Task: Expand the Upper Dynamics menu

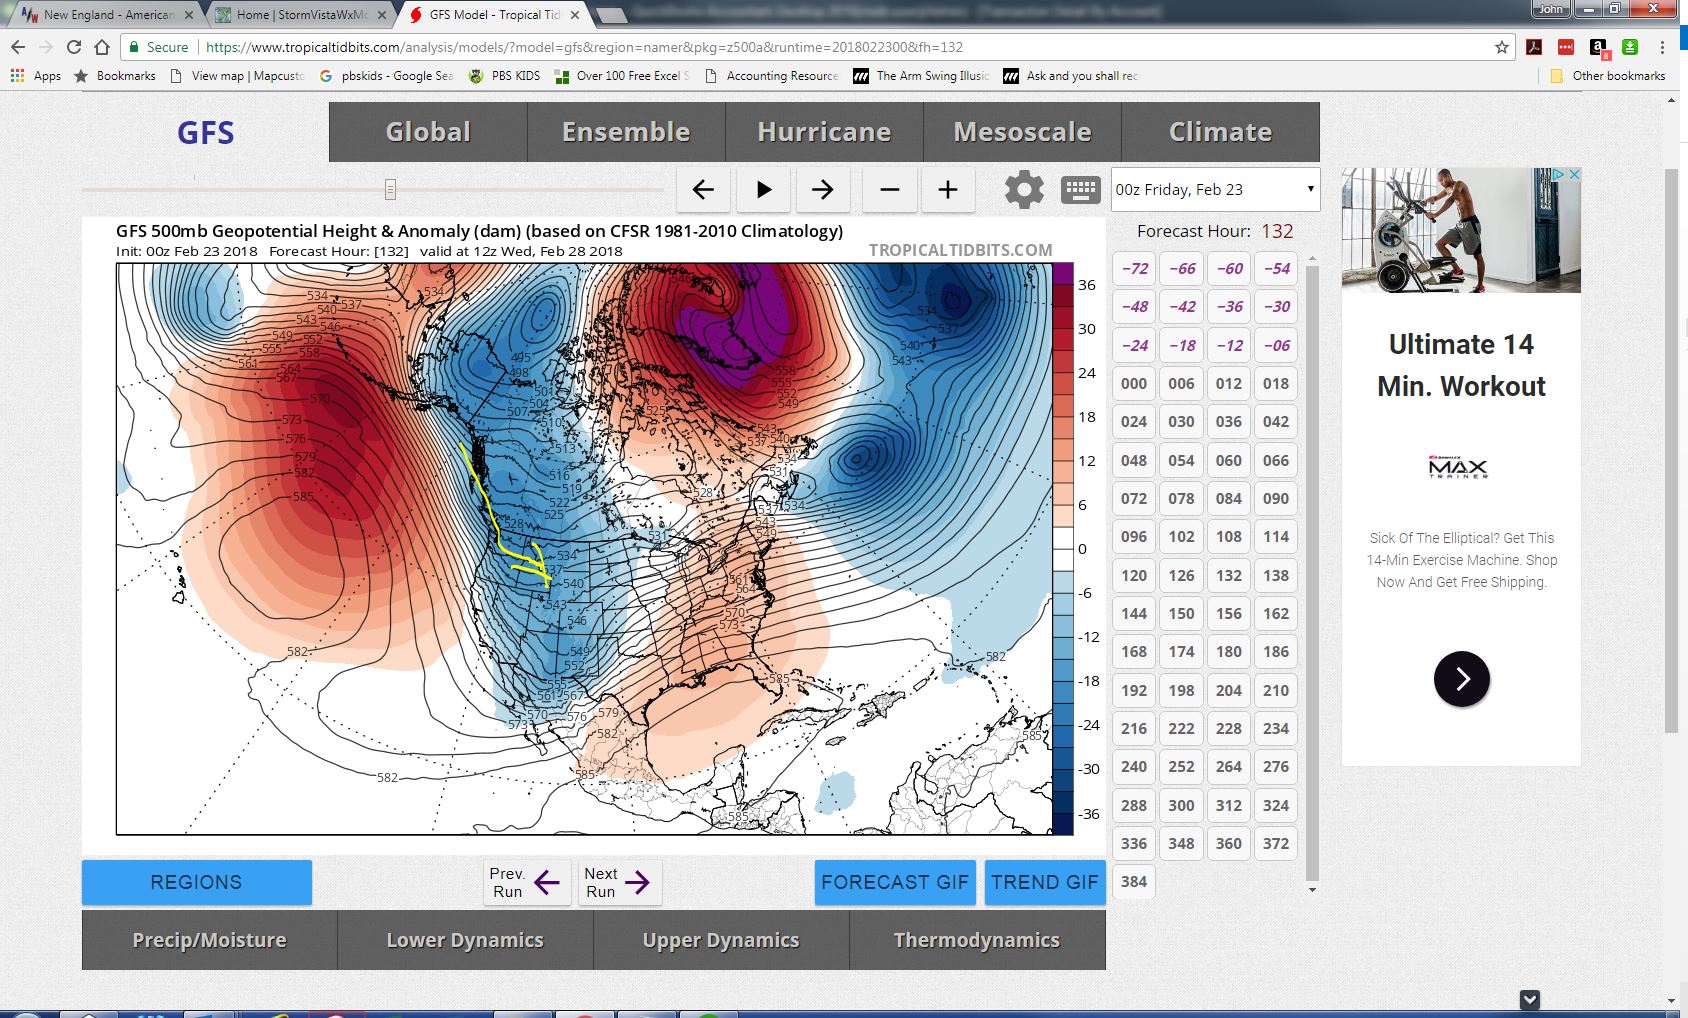Action: pos(721,940)
